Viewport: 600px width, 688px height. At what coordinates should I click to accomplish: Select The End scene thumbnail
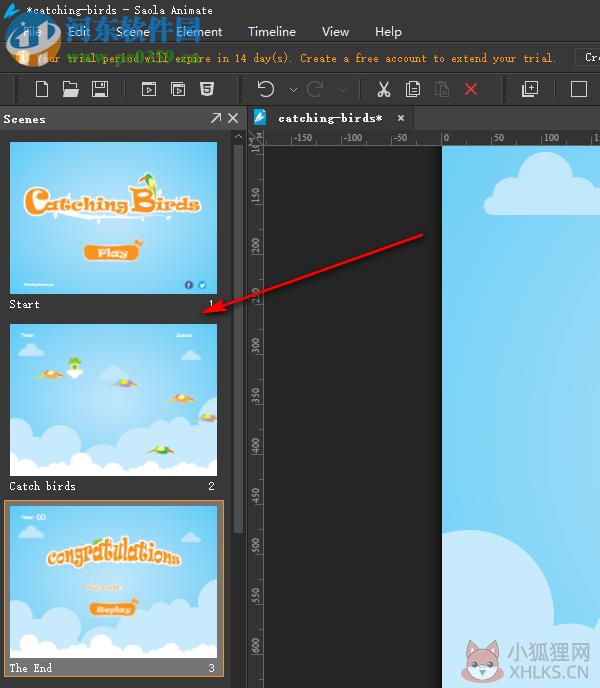coord(113,582)
